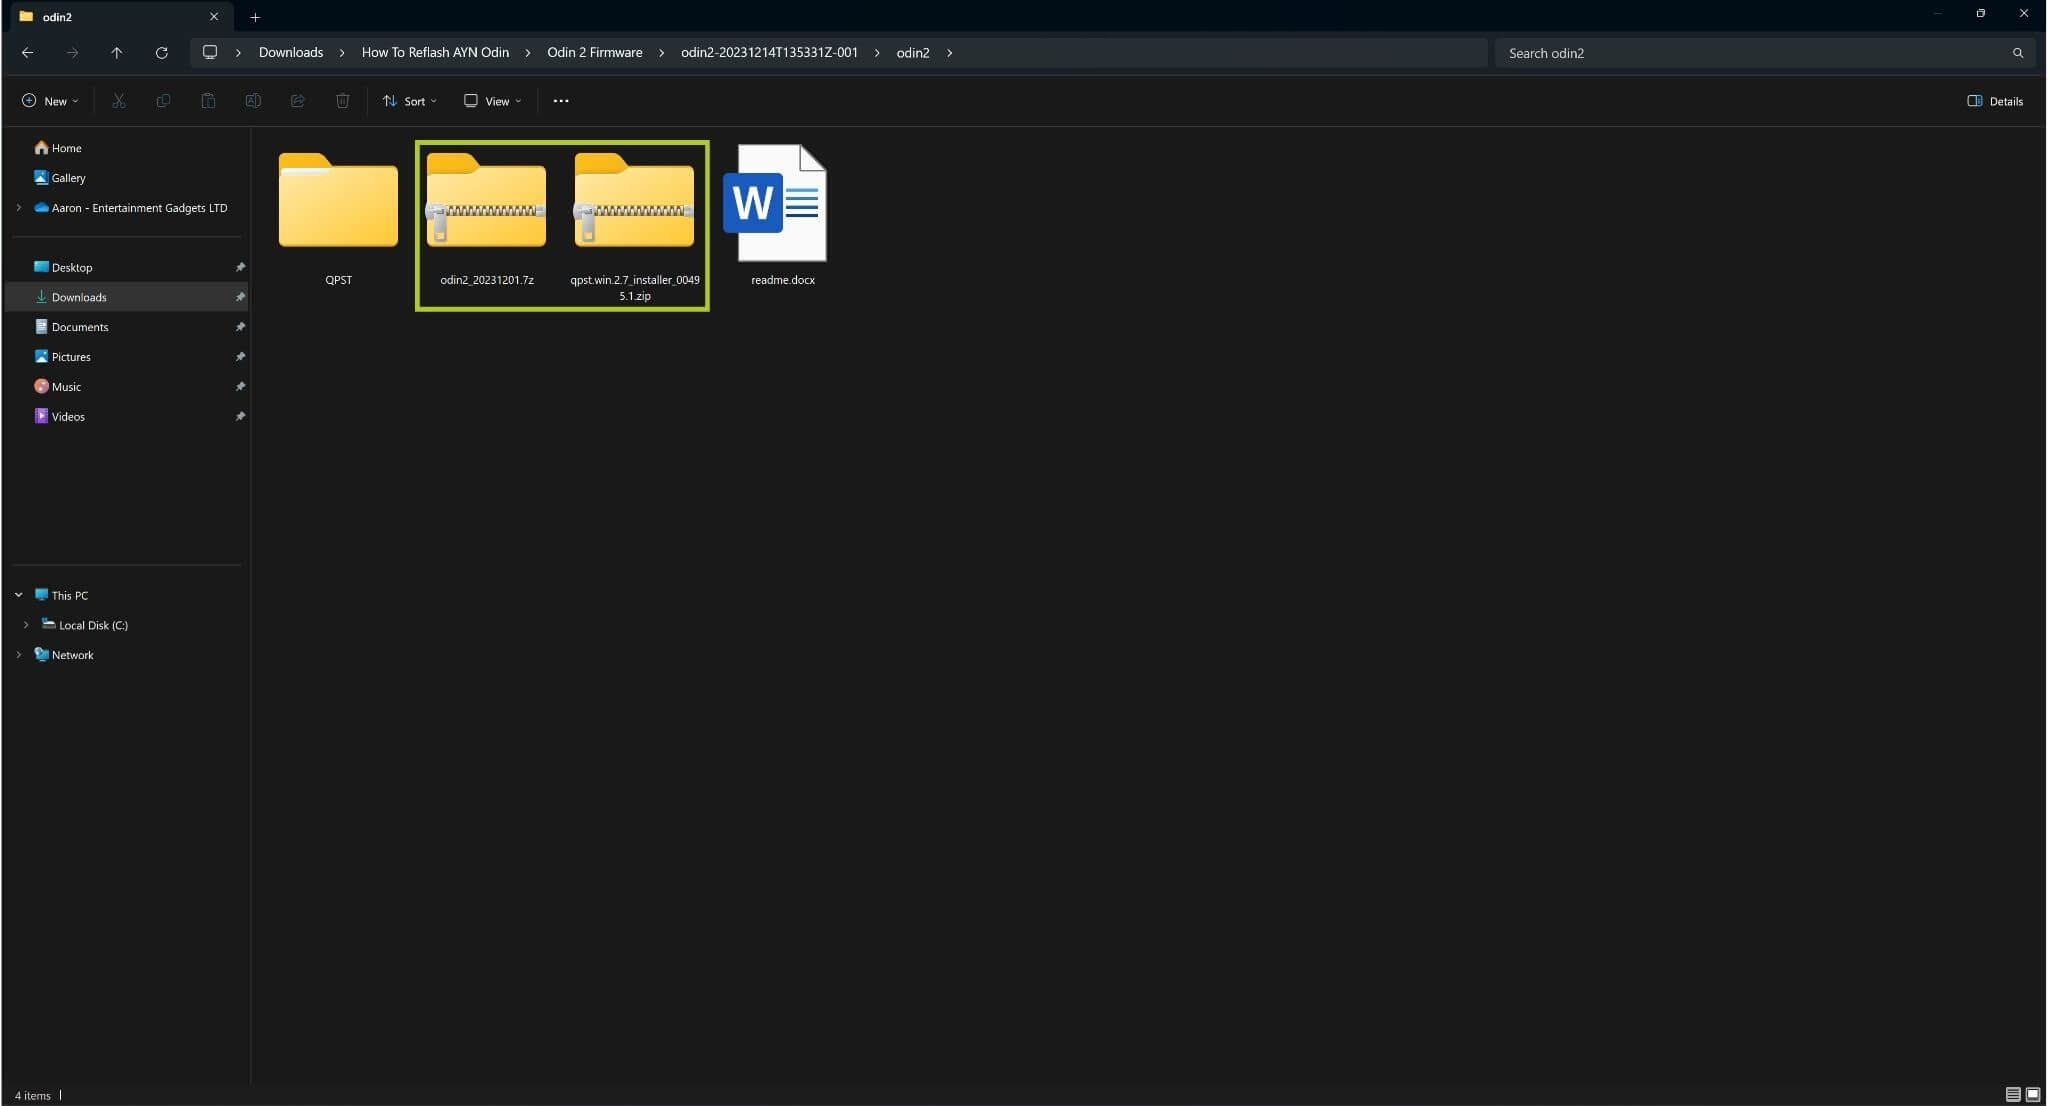Switch to large icons view in status bar
Screen dimensions: 2048x1106
point(2033,1094)
